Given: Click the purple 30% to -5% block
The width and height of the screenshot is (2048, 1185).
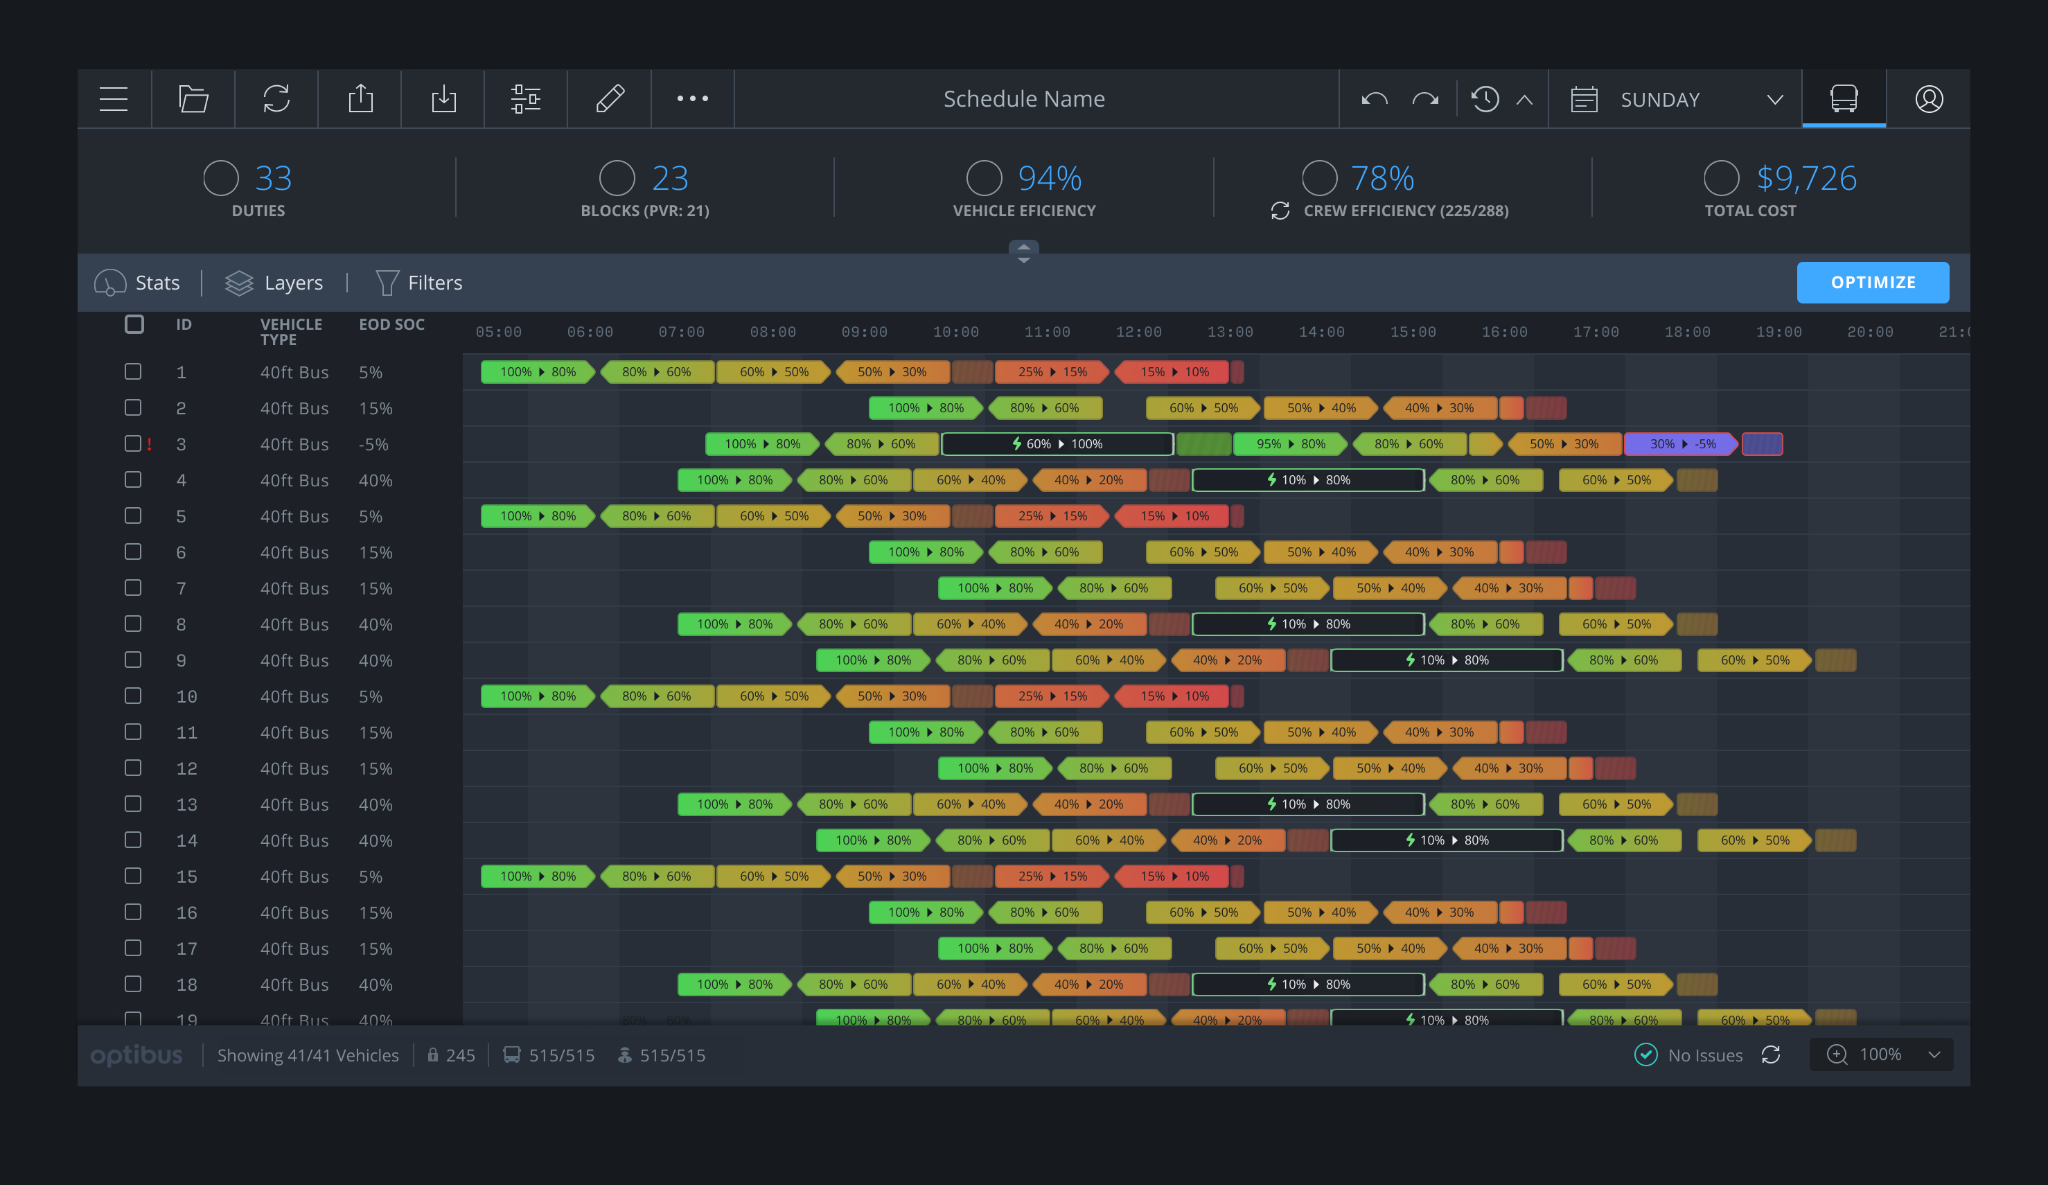Looking at the screenshot, I should 1681,444.
